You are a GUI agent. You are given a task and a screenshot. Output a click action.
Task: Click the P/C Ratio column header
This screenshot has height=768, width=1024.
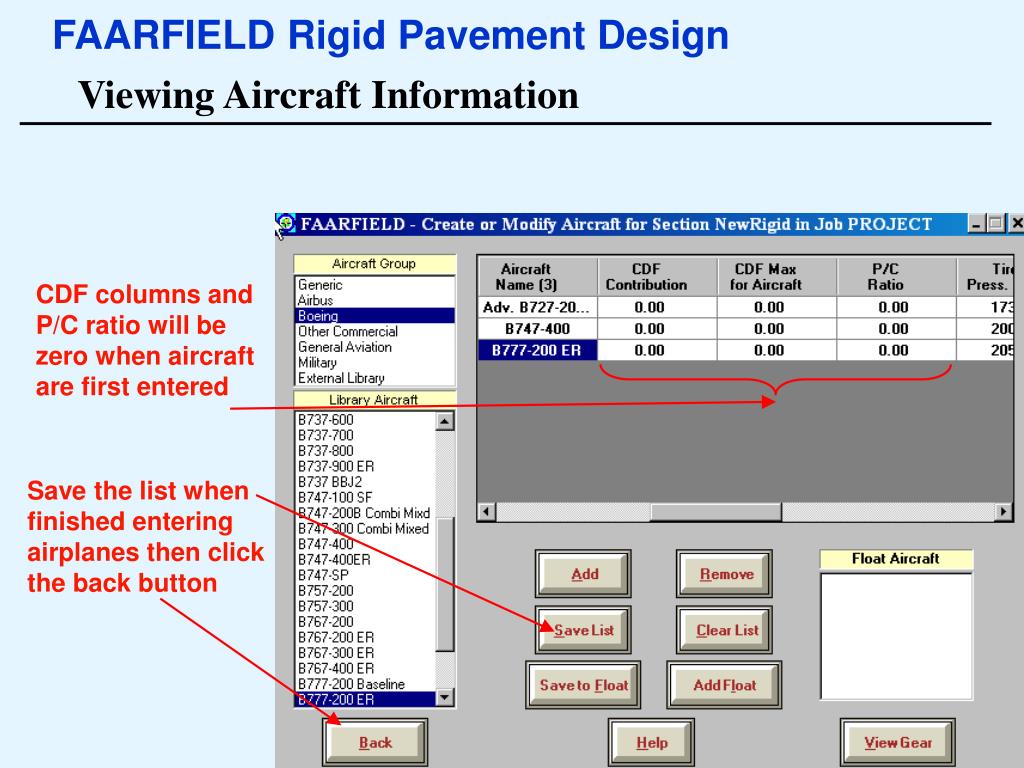[897, 277]
